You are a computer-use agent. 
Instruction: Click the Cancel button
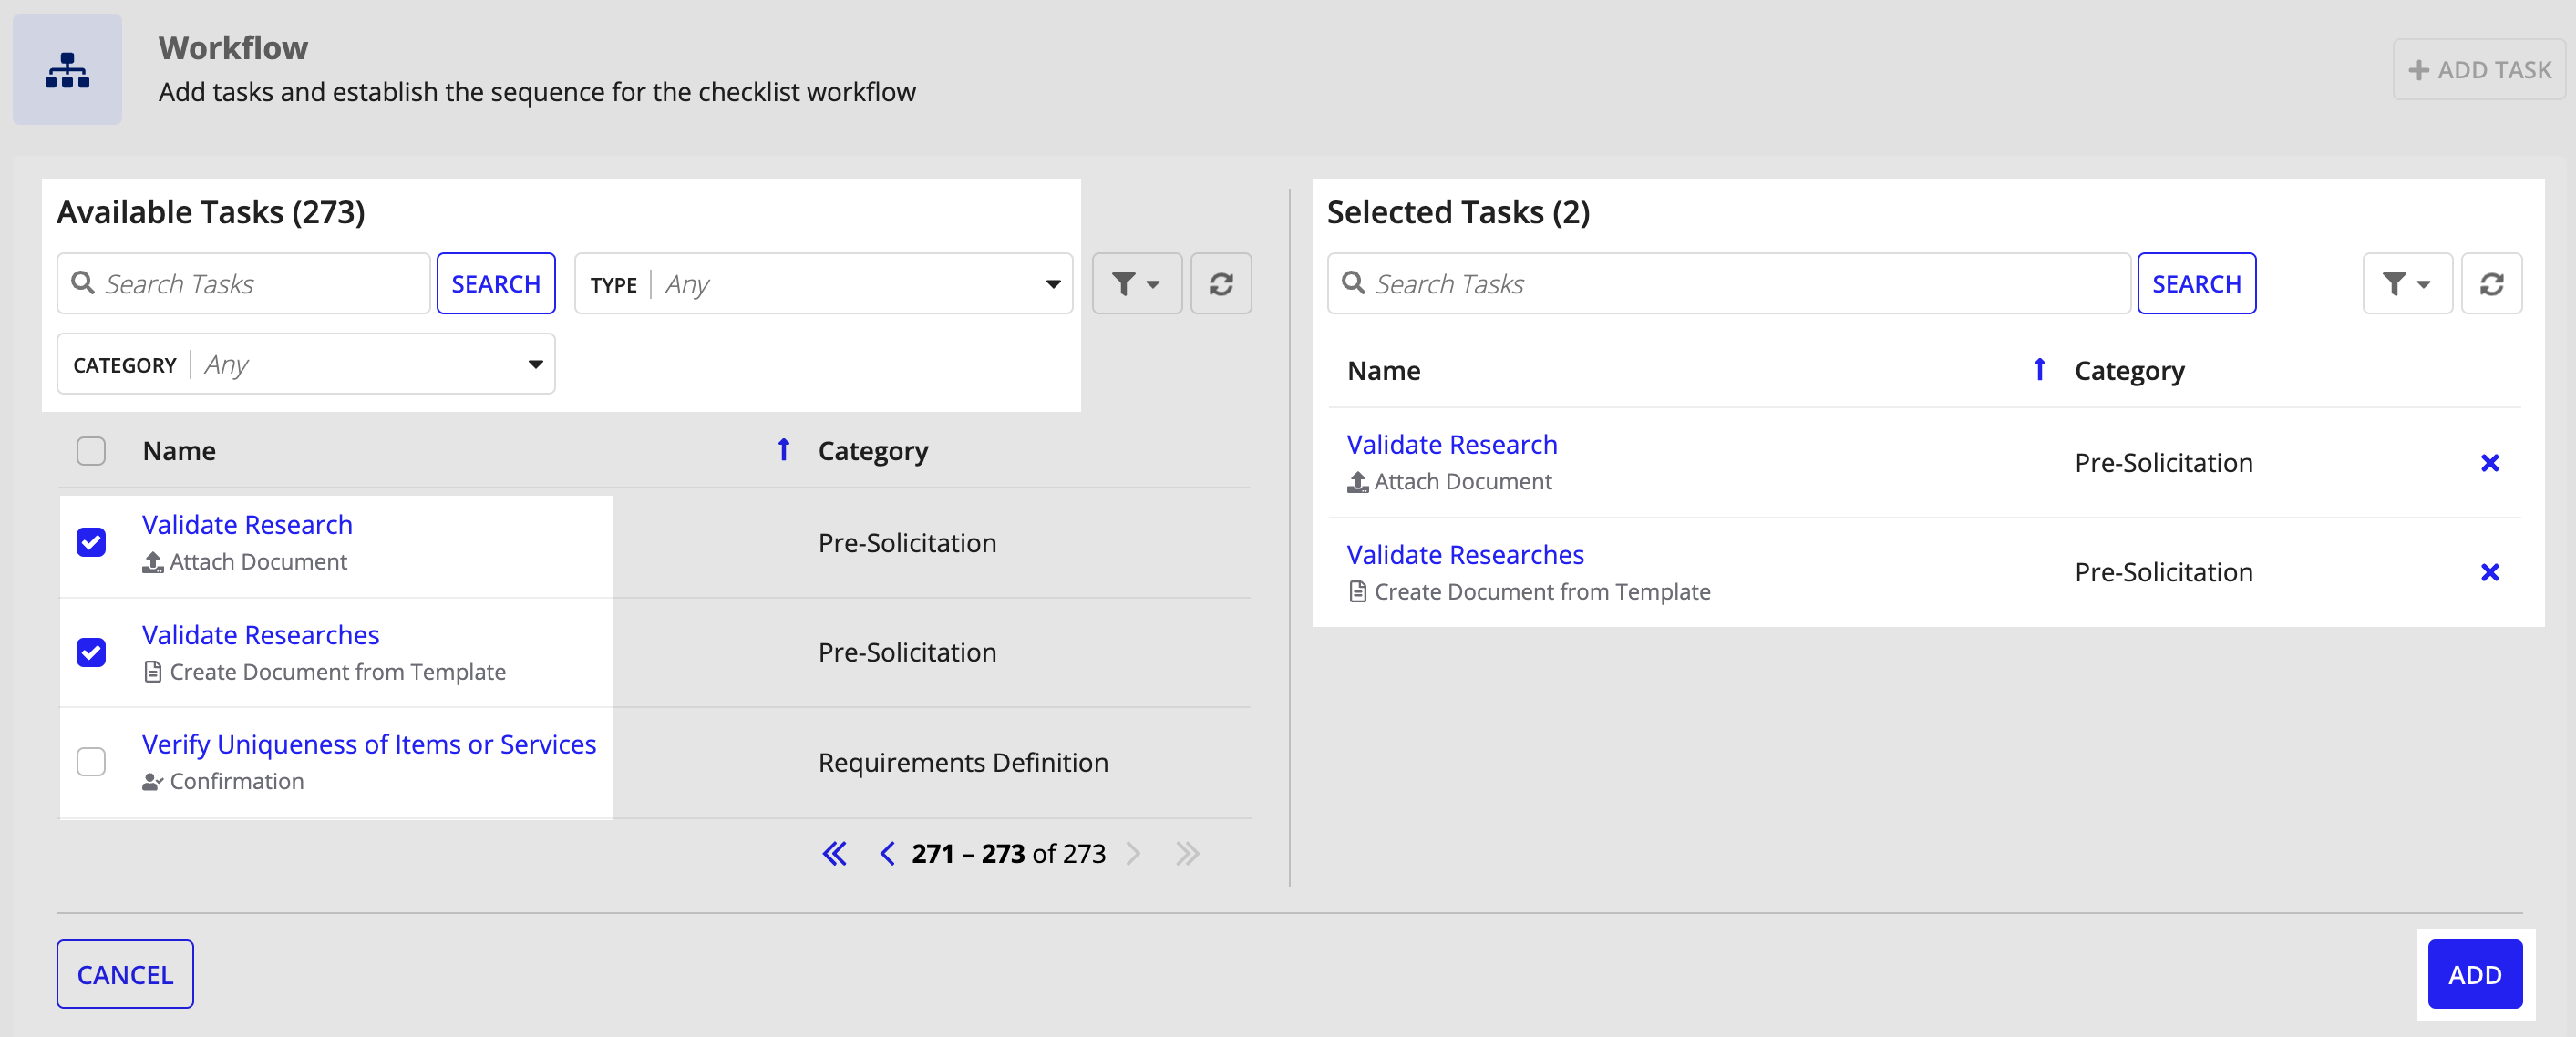(125, 974)
